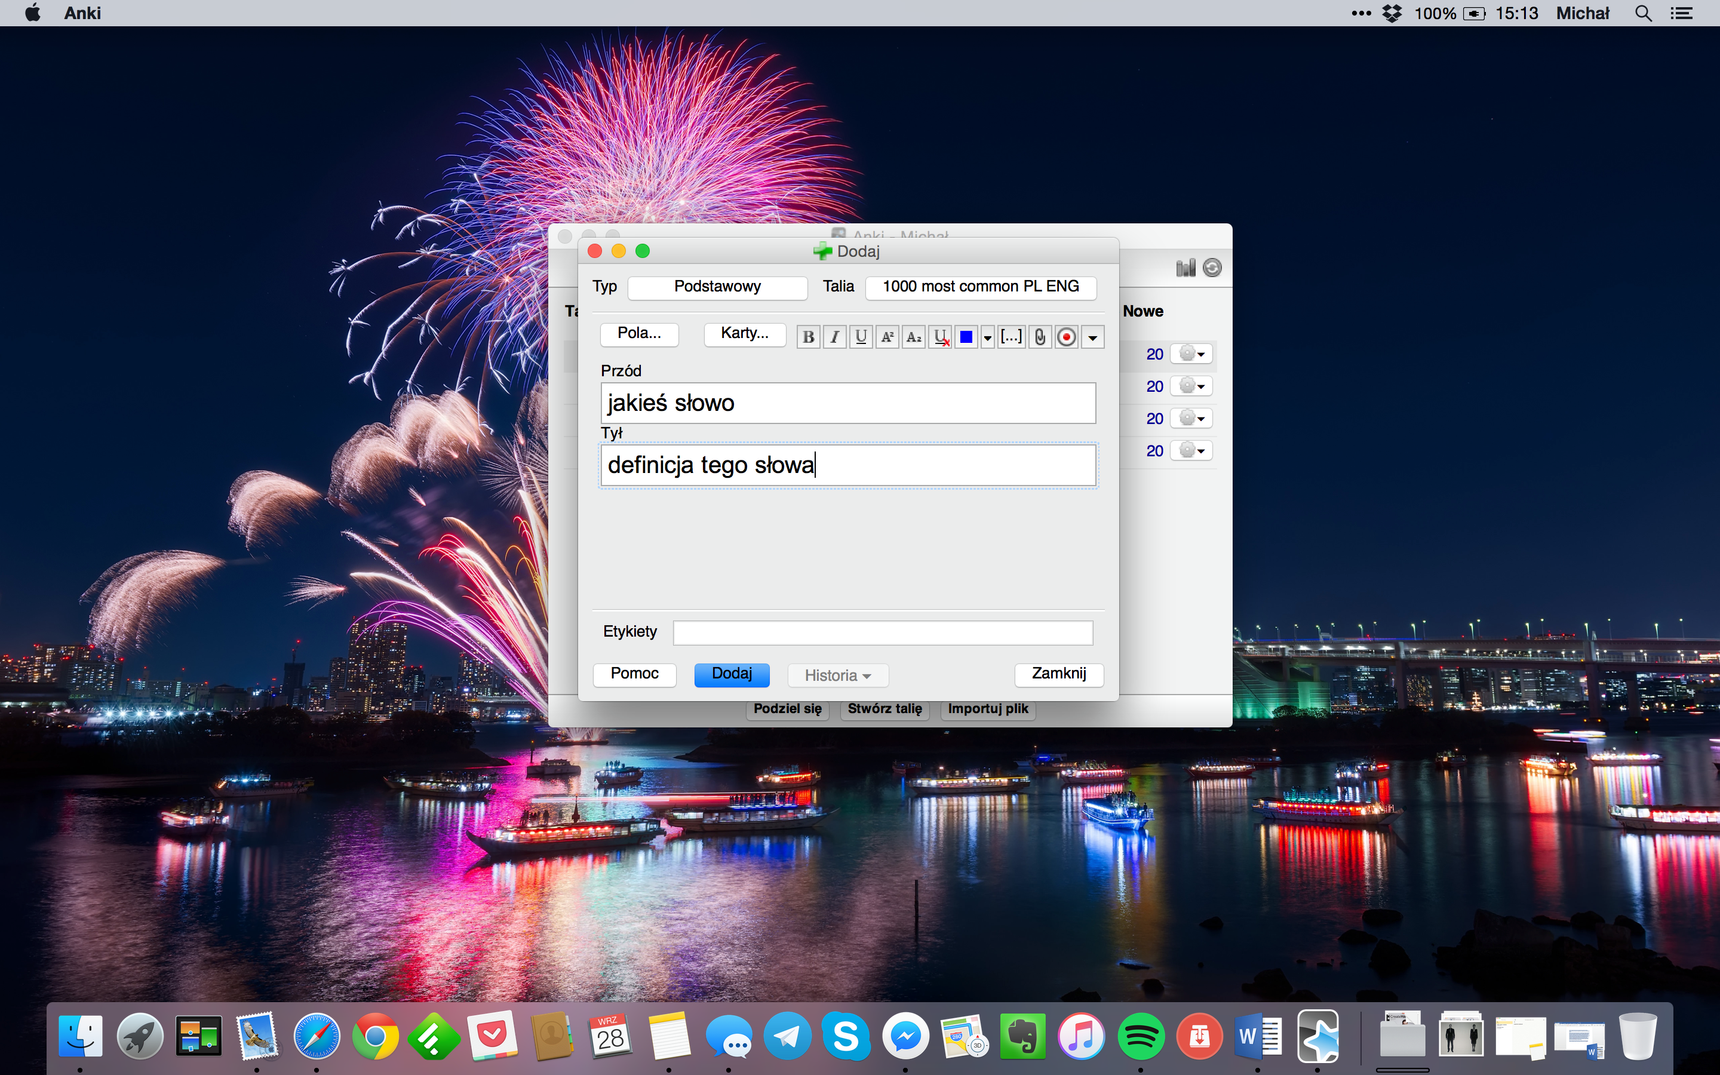
Task: Open Feedly green icon in the Dock
Action: [433, 1037]
